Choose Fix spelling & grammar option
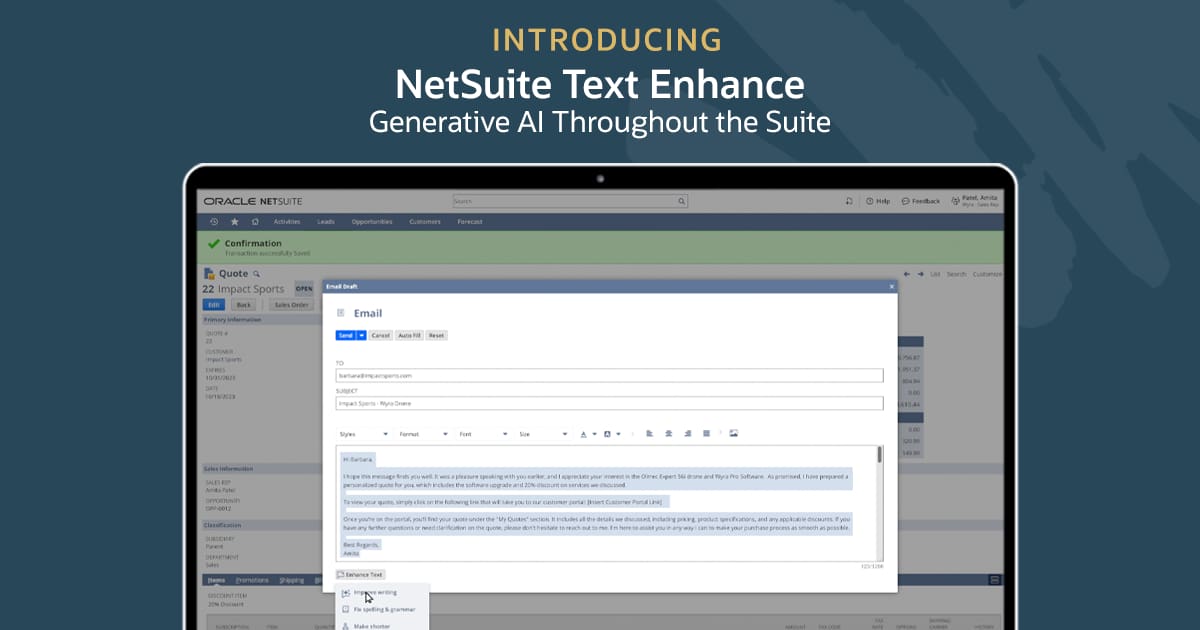 pyautogui.click(x=383, y=609)
